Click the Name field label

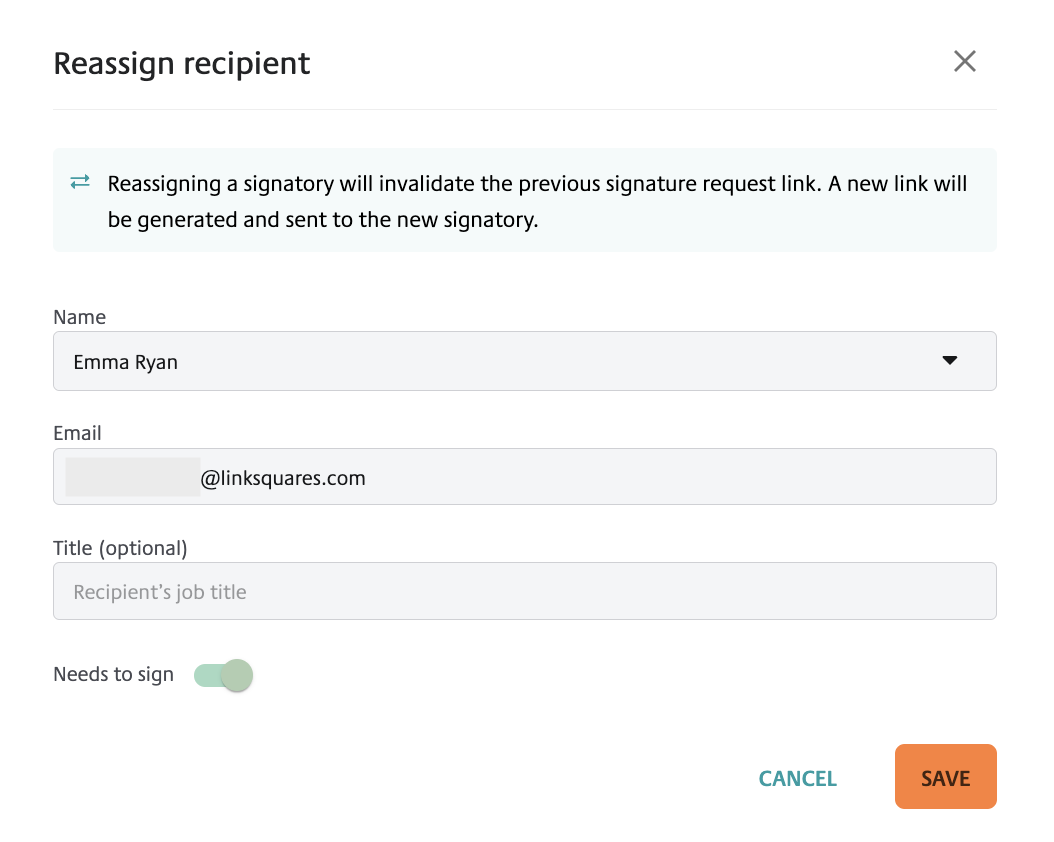79,317
